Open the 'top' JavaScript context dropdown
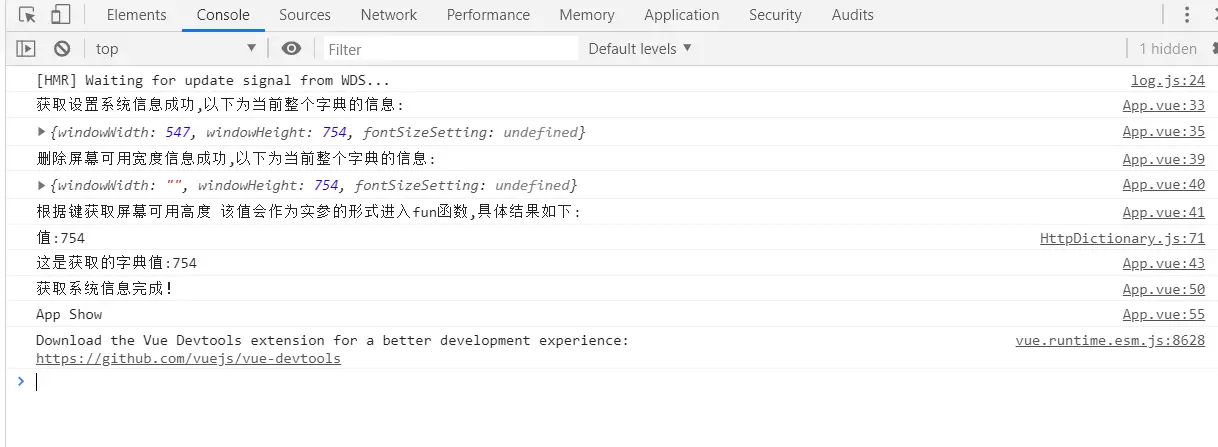 tap(176, 49)
